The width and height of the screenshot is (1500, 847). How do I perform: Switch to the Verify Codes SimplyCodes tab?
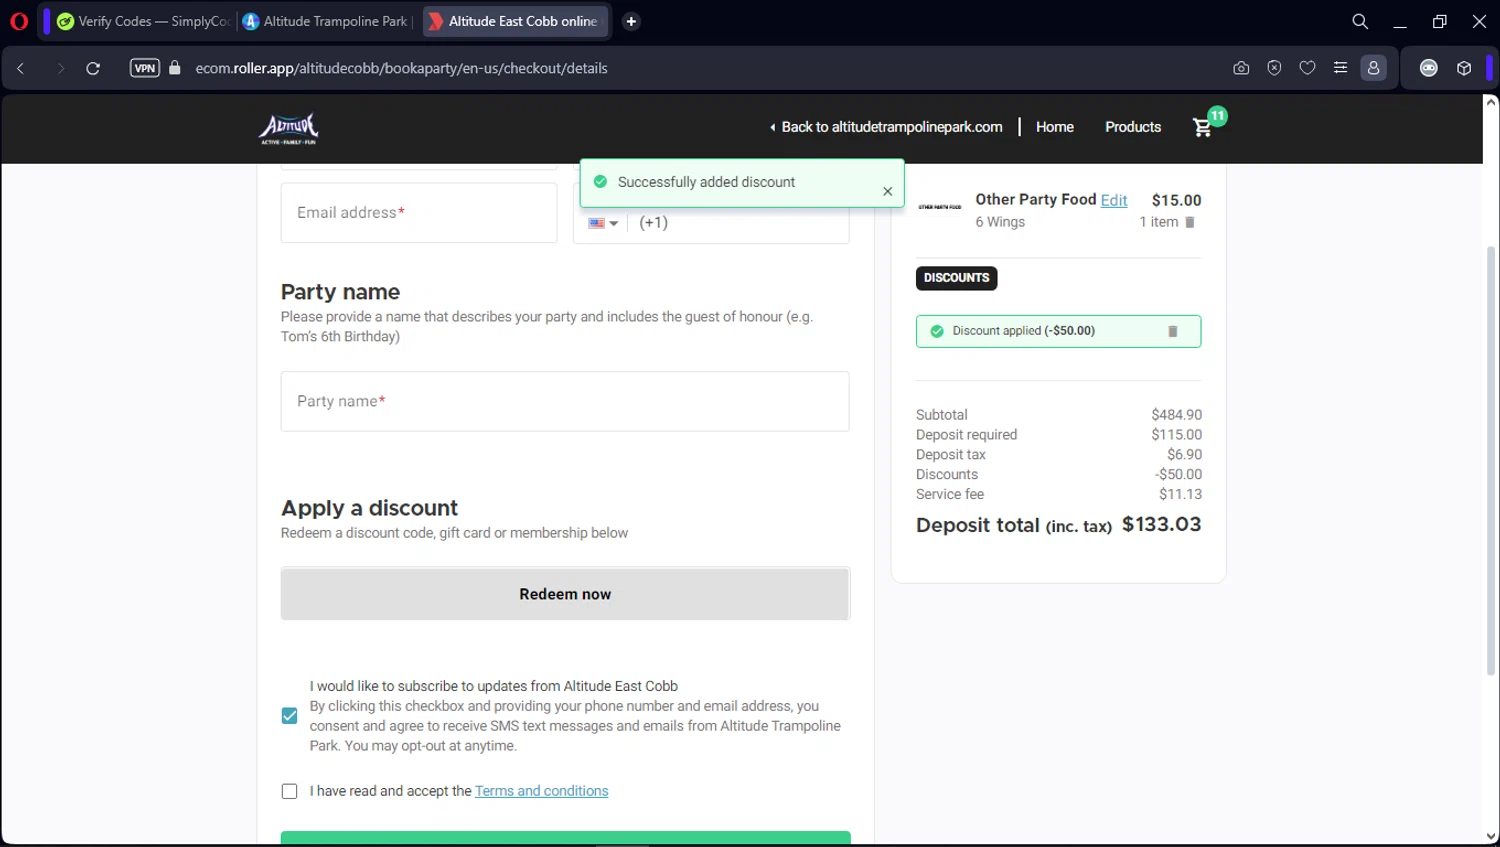(143, 21)
